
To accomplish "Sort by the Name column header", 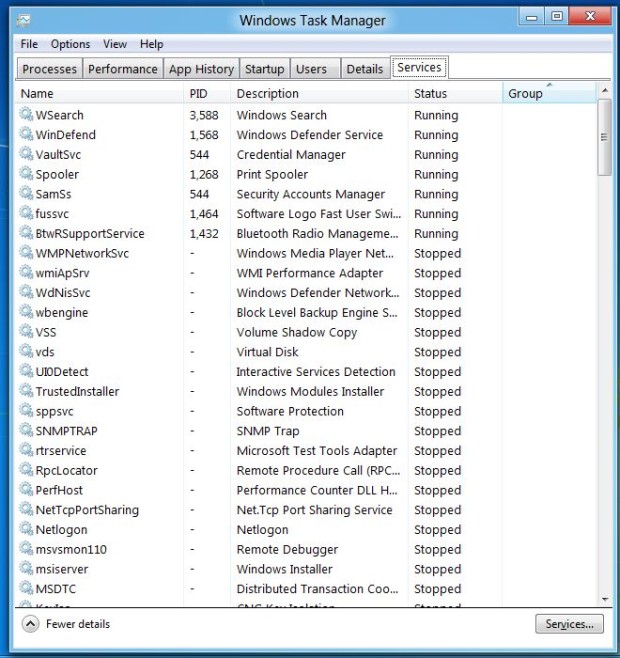I will (101, 93).
